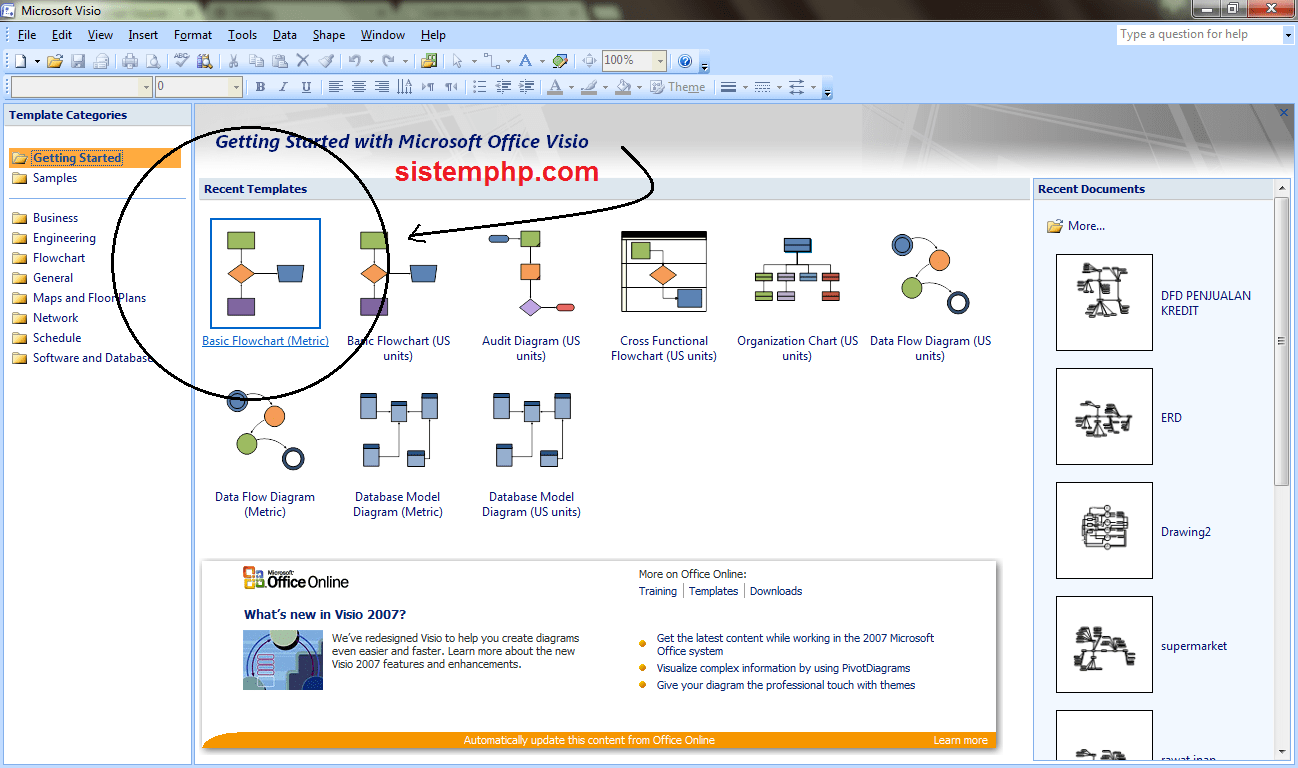
Task: Click the Visio Help question-mark icon
Action: point(685,61)
